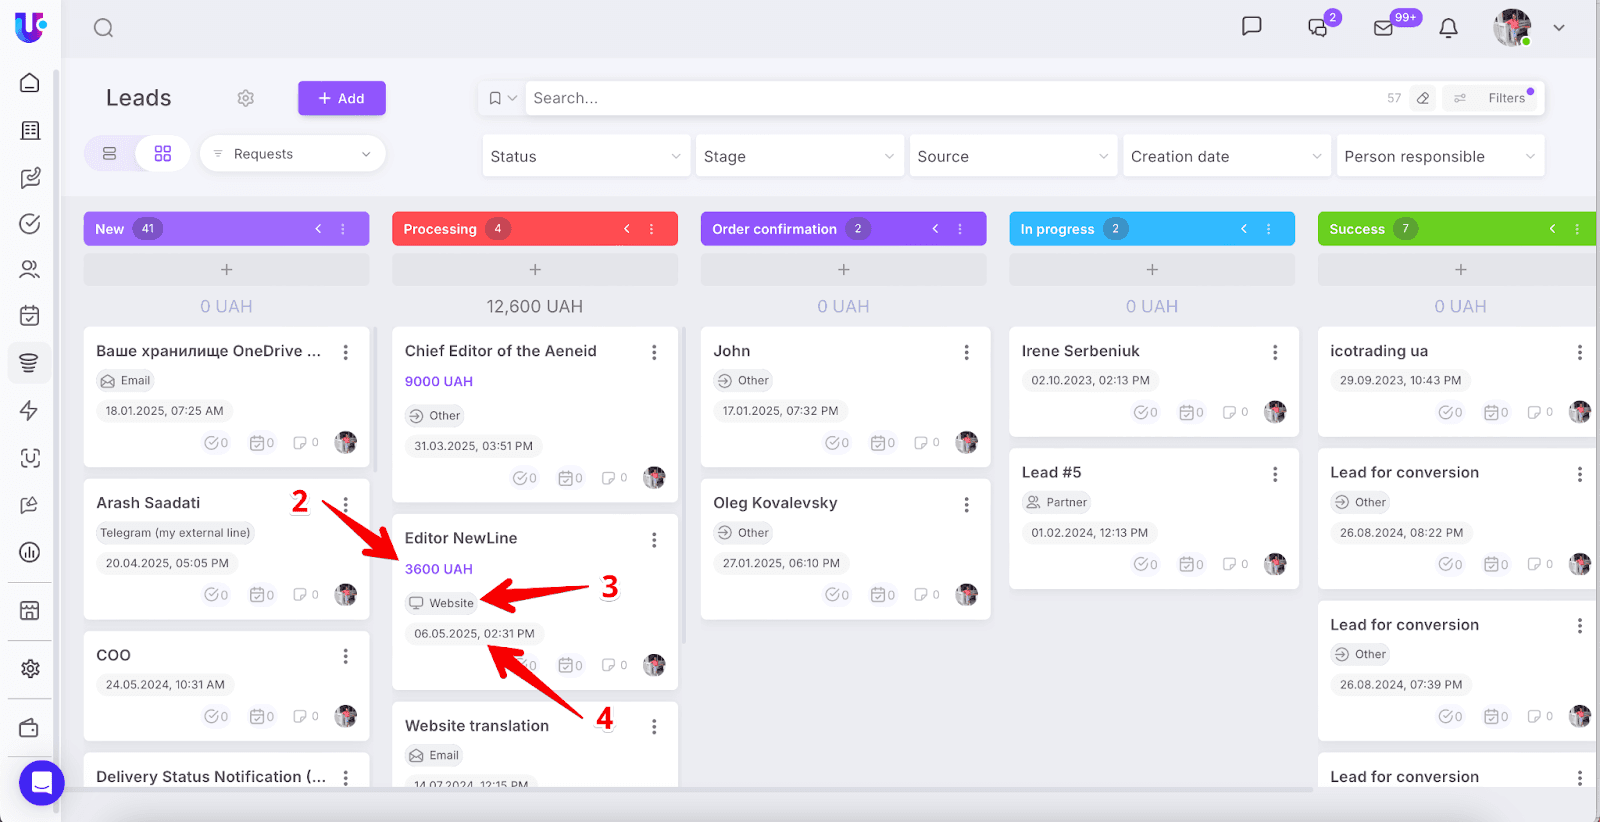Image resolution: width=1600 pixels, height=822 pixels.
Task: Open the Leads settings gear icon
Action: (x=246, y=98)
